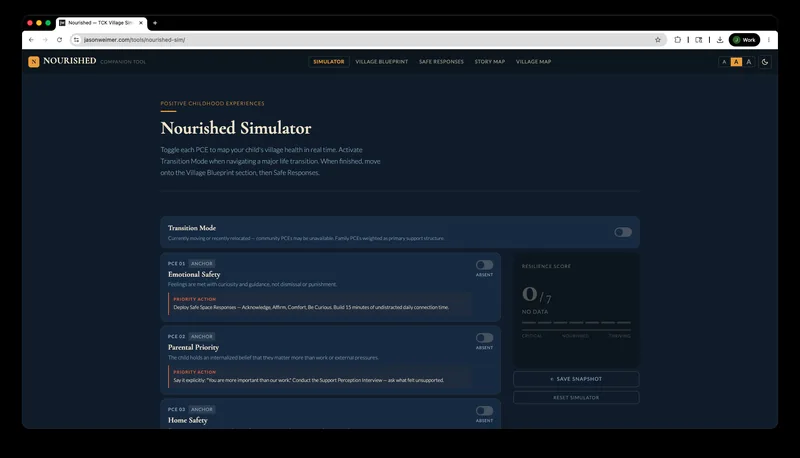Click the Resilience Score label
This screenshot has width=800, height=458.
coord(546,266)
